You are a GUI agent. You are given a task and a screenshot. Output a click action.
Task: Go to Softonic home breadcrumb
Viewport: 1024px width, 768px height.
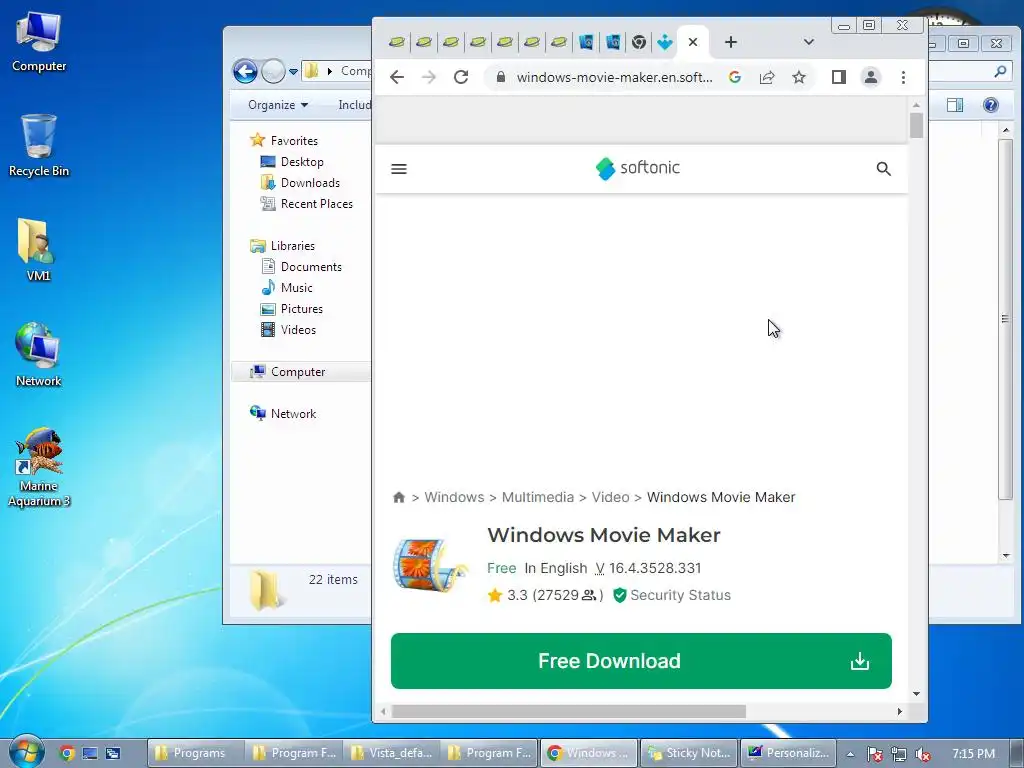pyautogui.click(x=399, y=498)
